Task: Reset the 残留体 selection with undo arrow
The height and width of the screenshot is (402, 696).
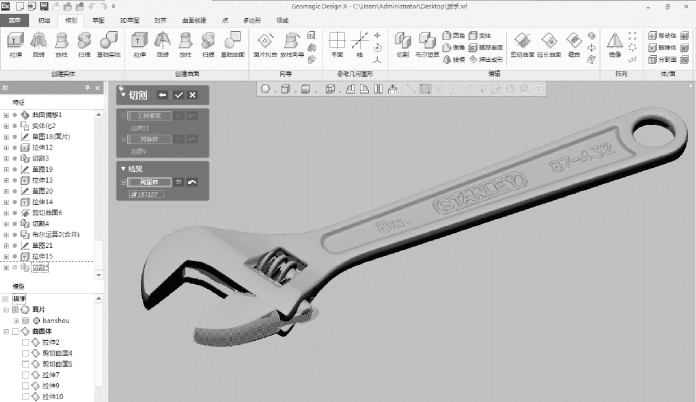Action: (192, 182)
